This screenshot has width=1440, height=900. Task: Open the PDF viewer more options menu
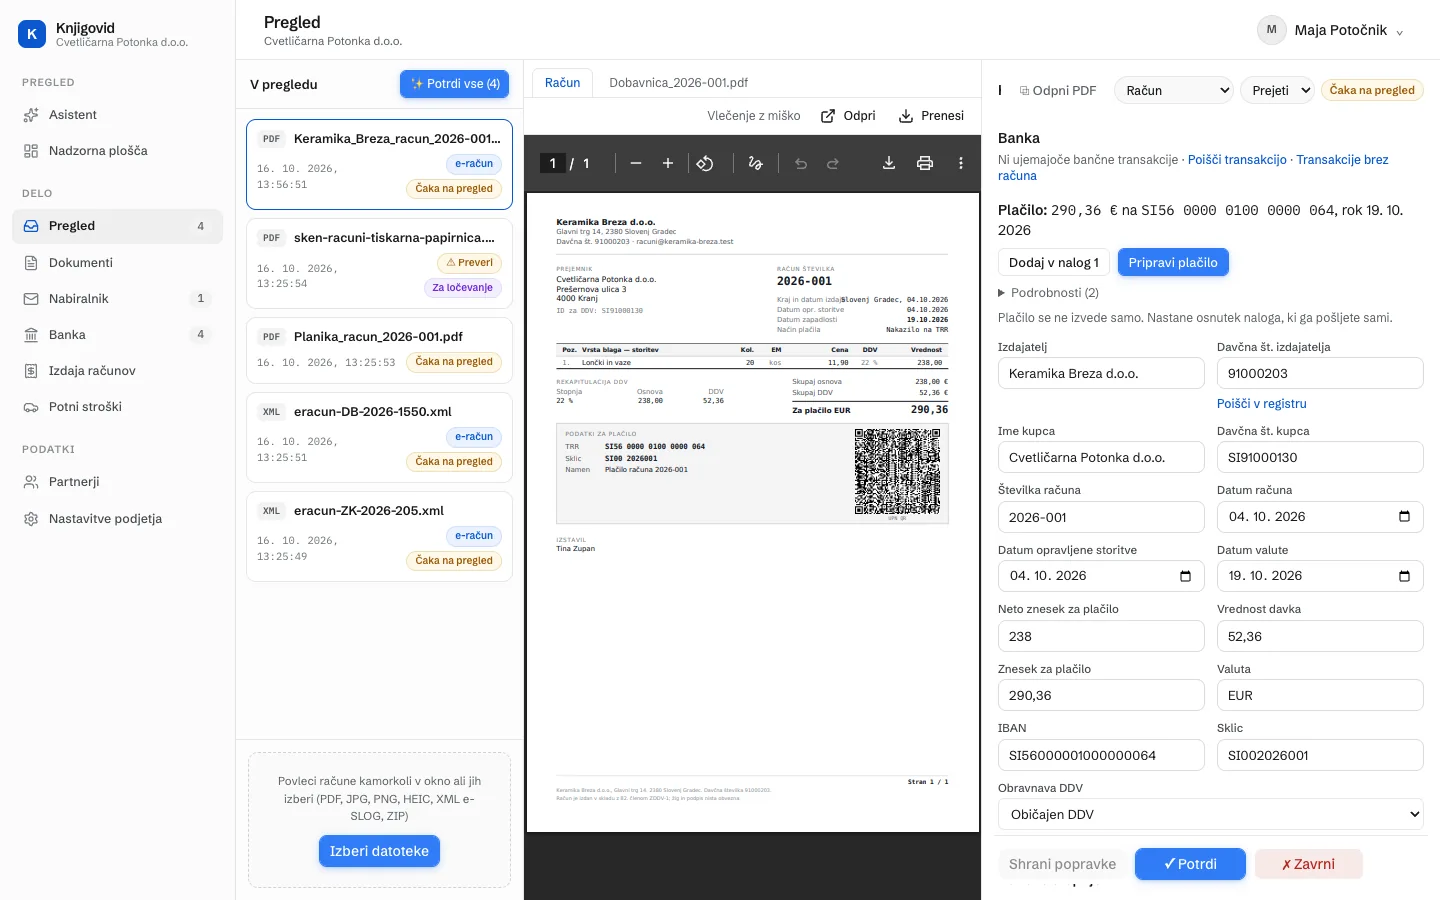click(961, 163)
